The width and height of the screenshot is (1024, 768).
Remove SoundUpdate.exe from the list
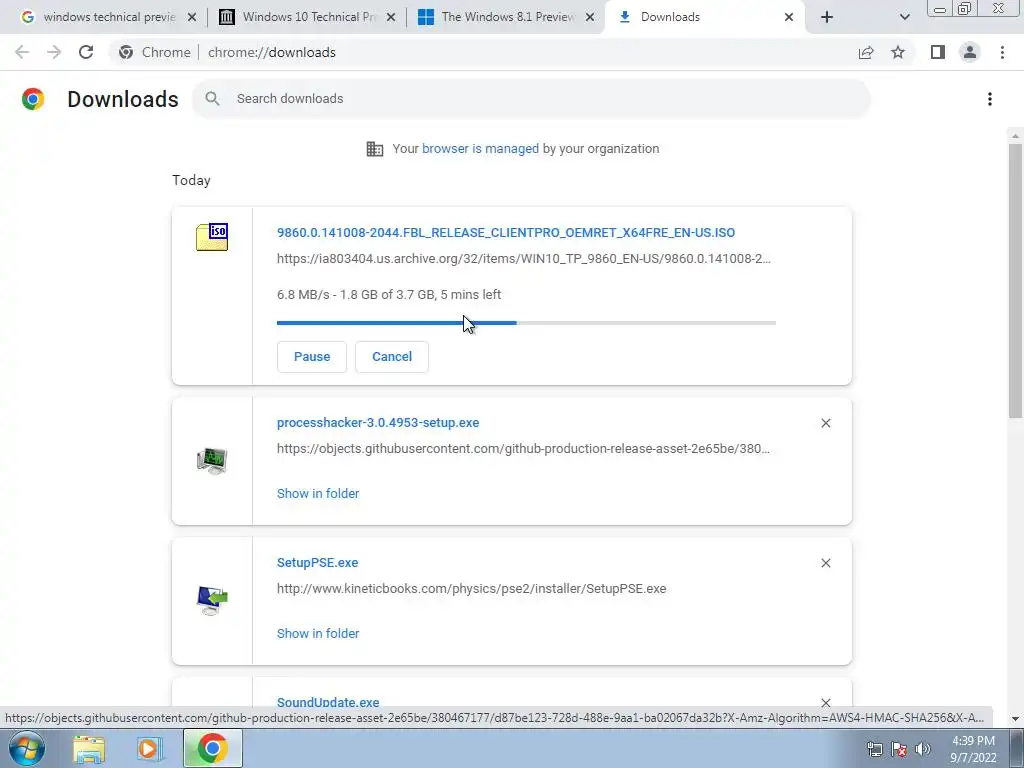pyautogui.click(x=826, y=703)
